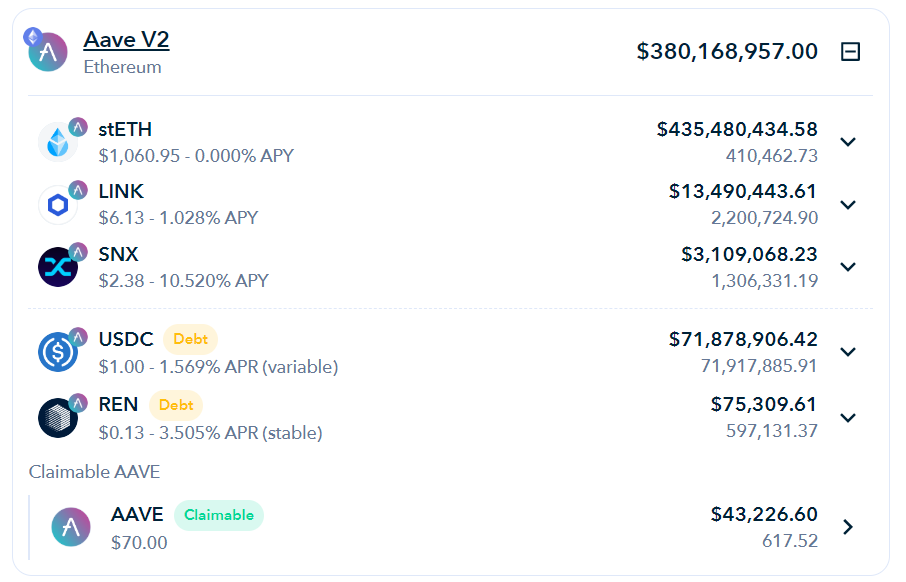The width and height of the screenshot is (906, 582).
Task: Click the USDC token icon
Action: tap(58, 351)
